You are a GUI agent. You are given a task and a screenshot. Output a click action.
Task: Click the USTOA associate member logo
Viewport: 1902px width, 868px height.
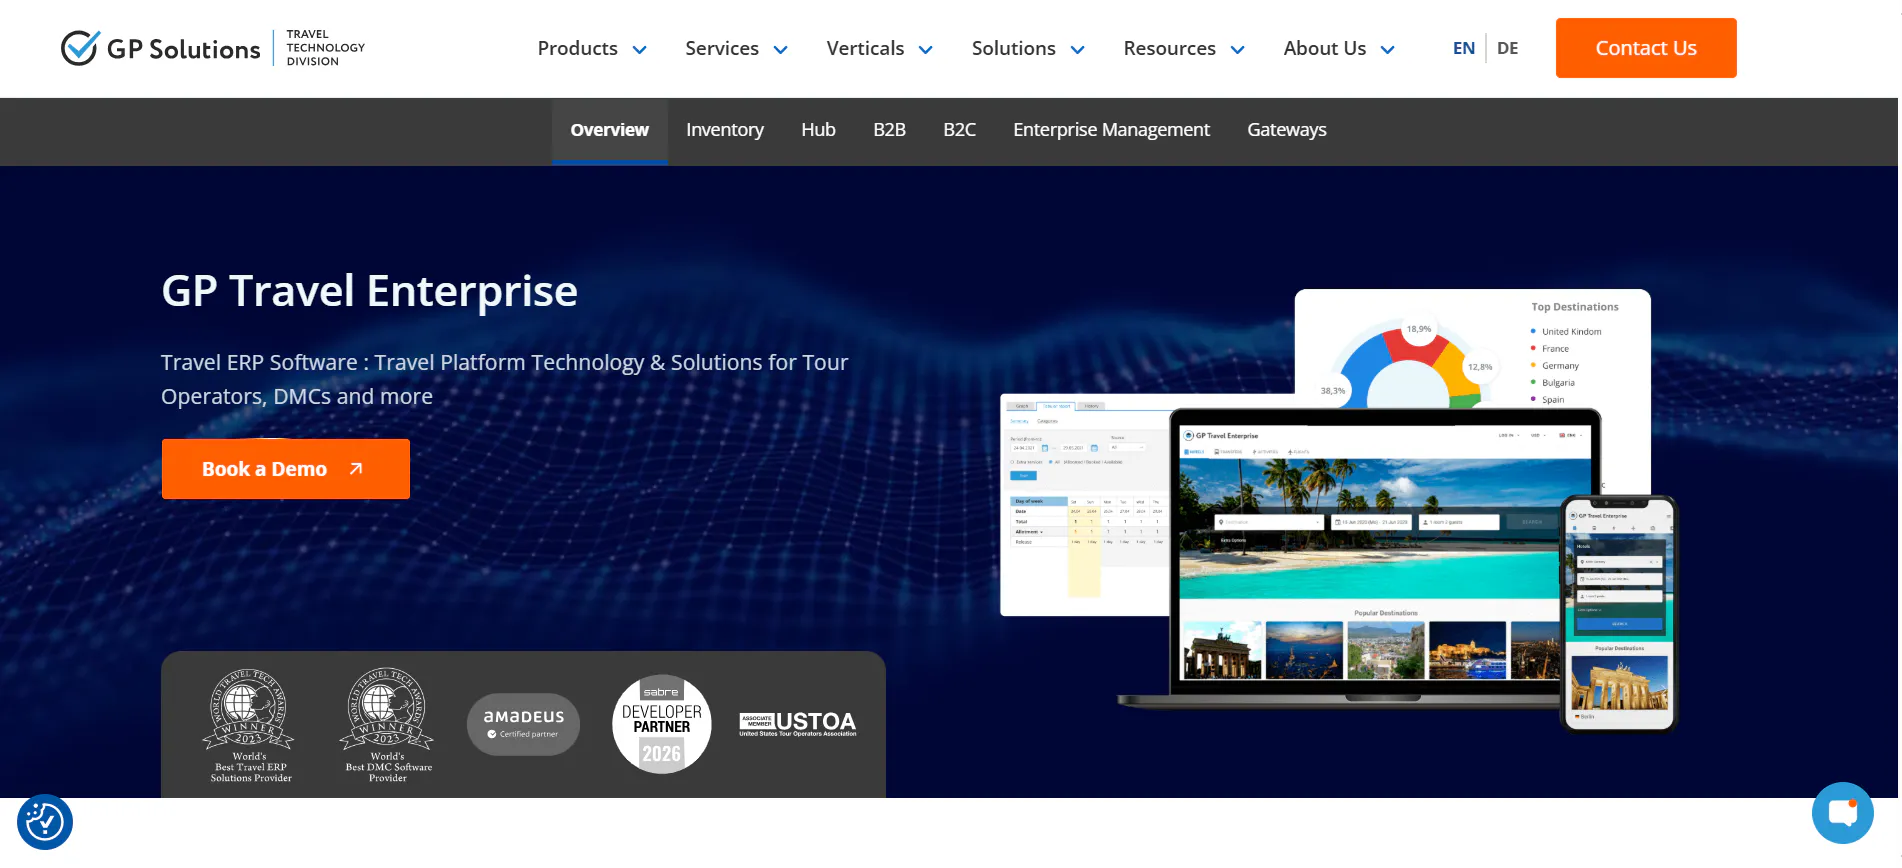pos(798,724)
